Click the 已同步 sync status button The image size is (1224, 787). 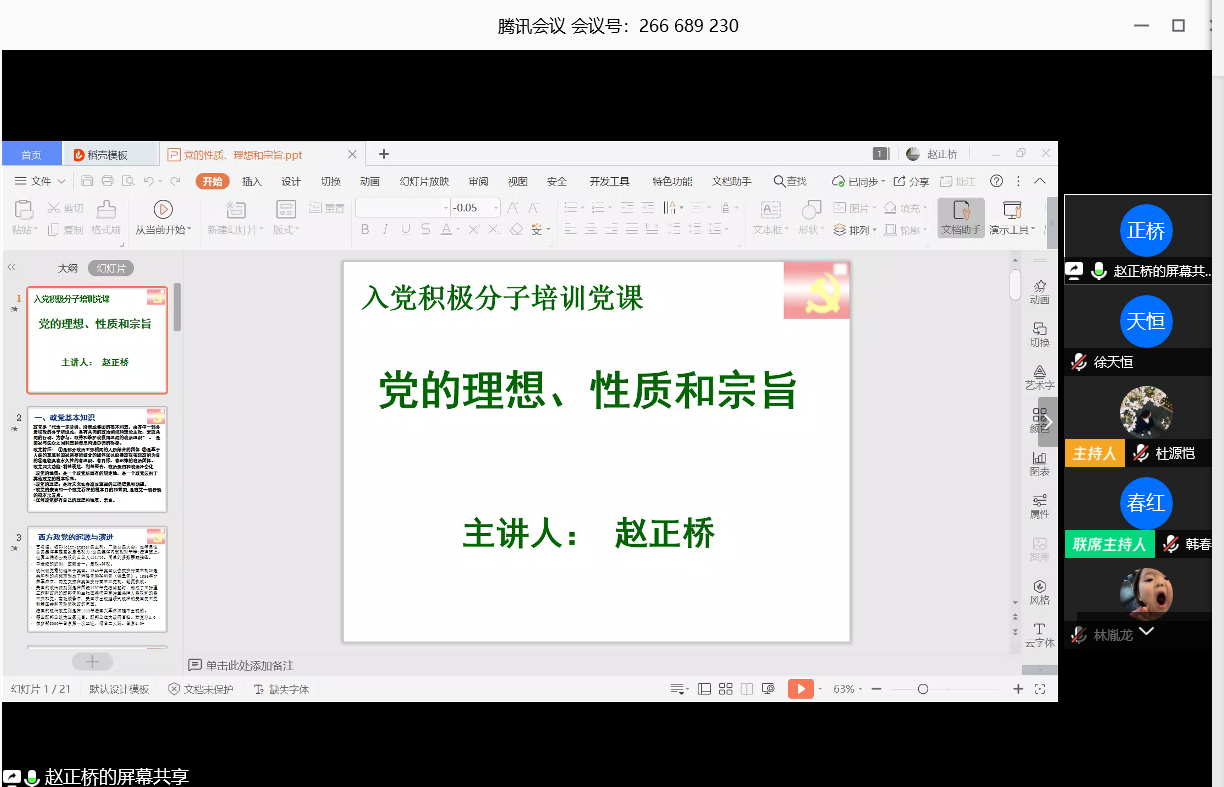click(x=858, y=181)
